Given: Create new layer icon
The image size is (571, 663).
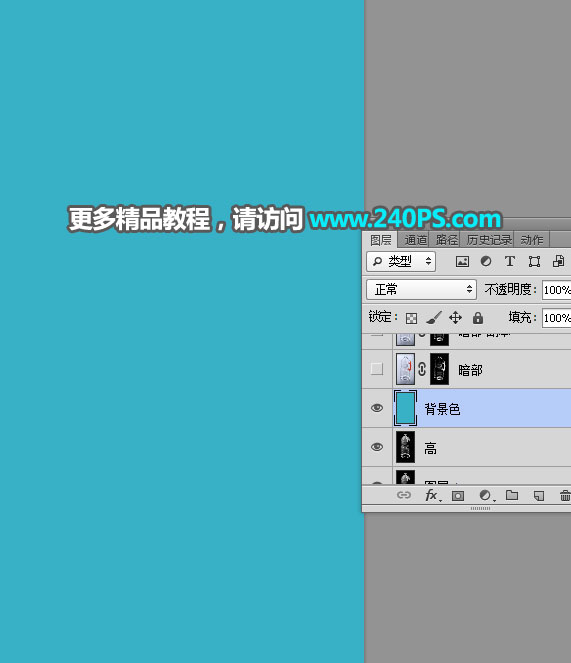Looking at the screenshot, I should (539, 496).
